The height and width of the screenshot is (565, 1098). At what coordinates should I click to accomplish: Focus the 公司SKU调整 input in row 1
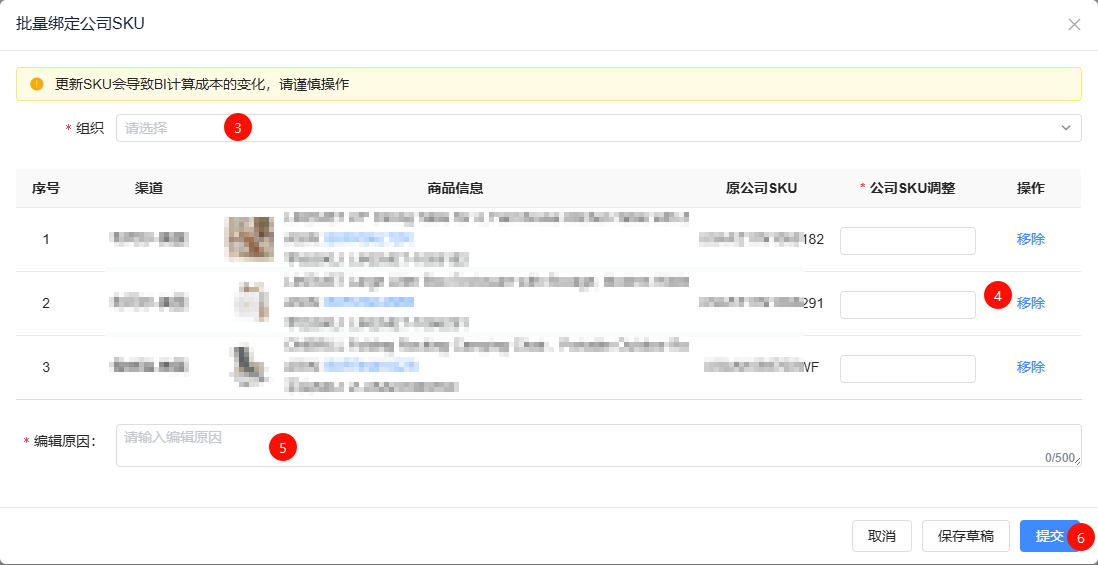pos(907,241)
